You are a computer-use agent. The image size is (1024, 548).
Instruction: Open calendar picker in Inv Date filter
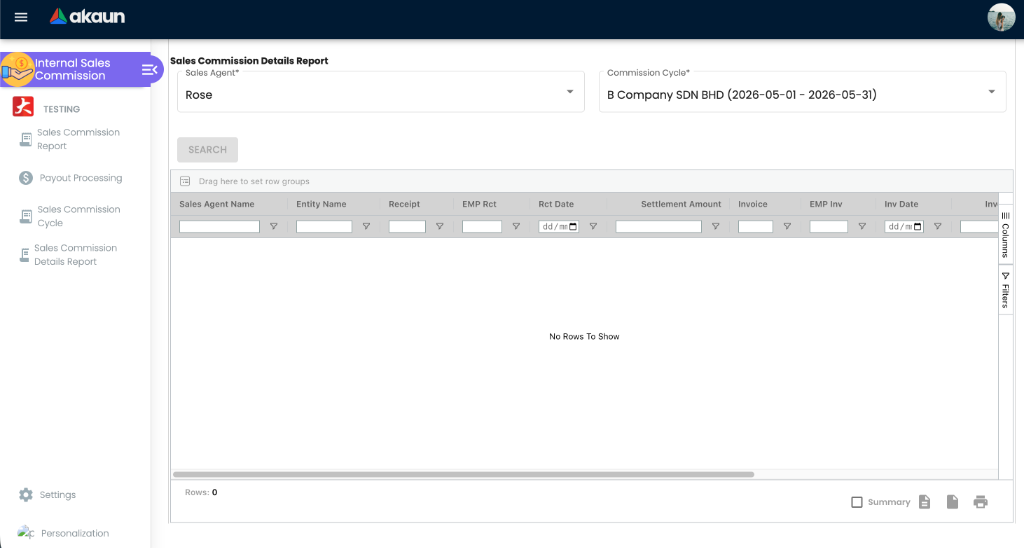tap(918, 227)
